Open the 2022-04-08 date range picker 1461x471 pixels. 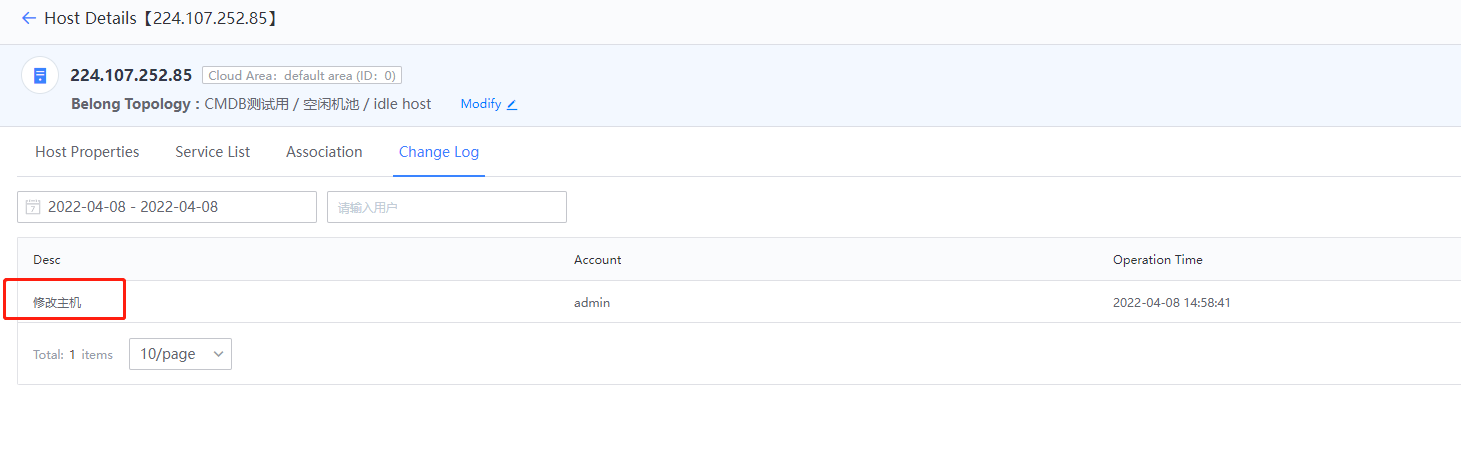point(167,207)
